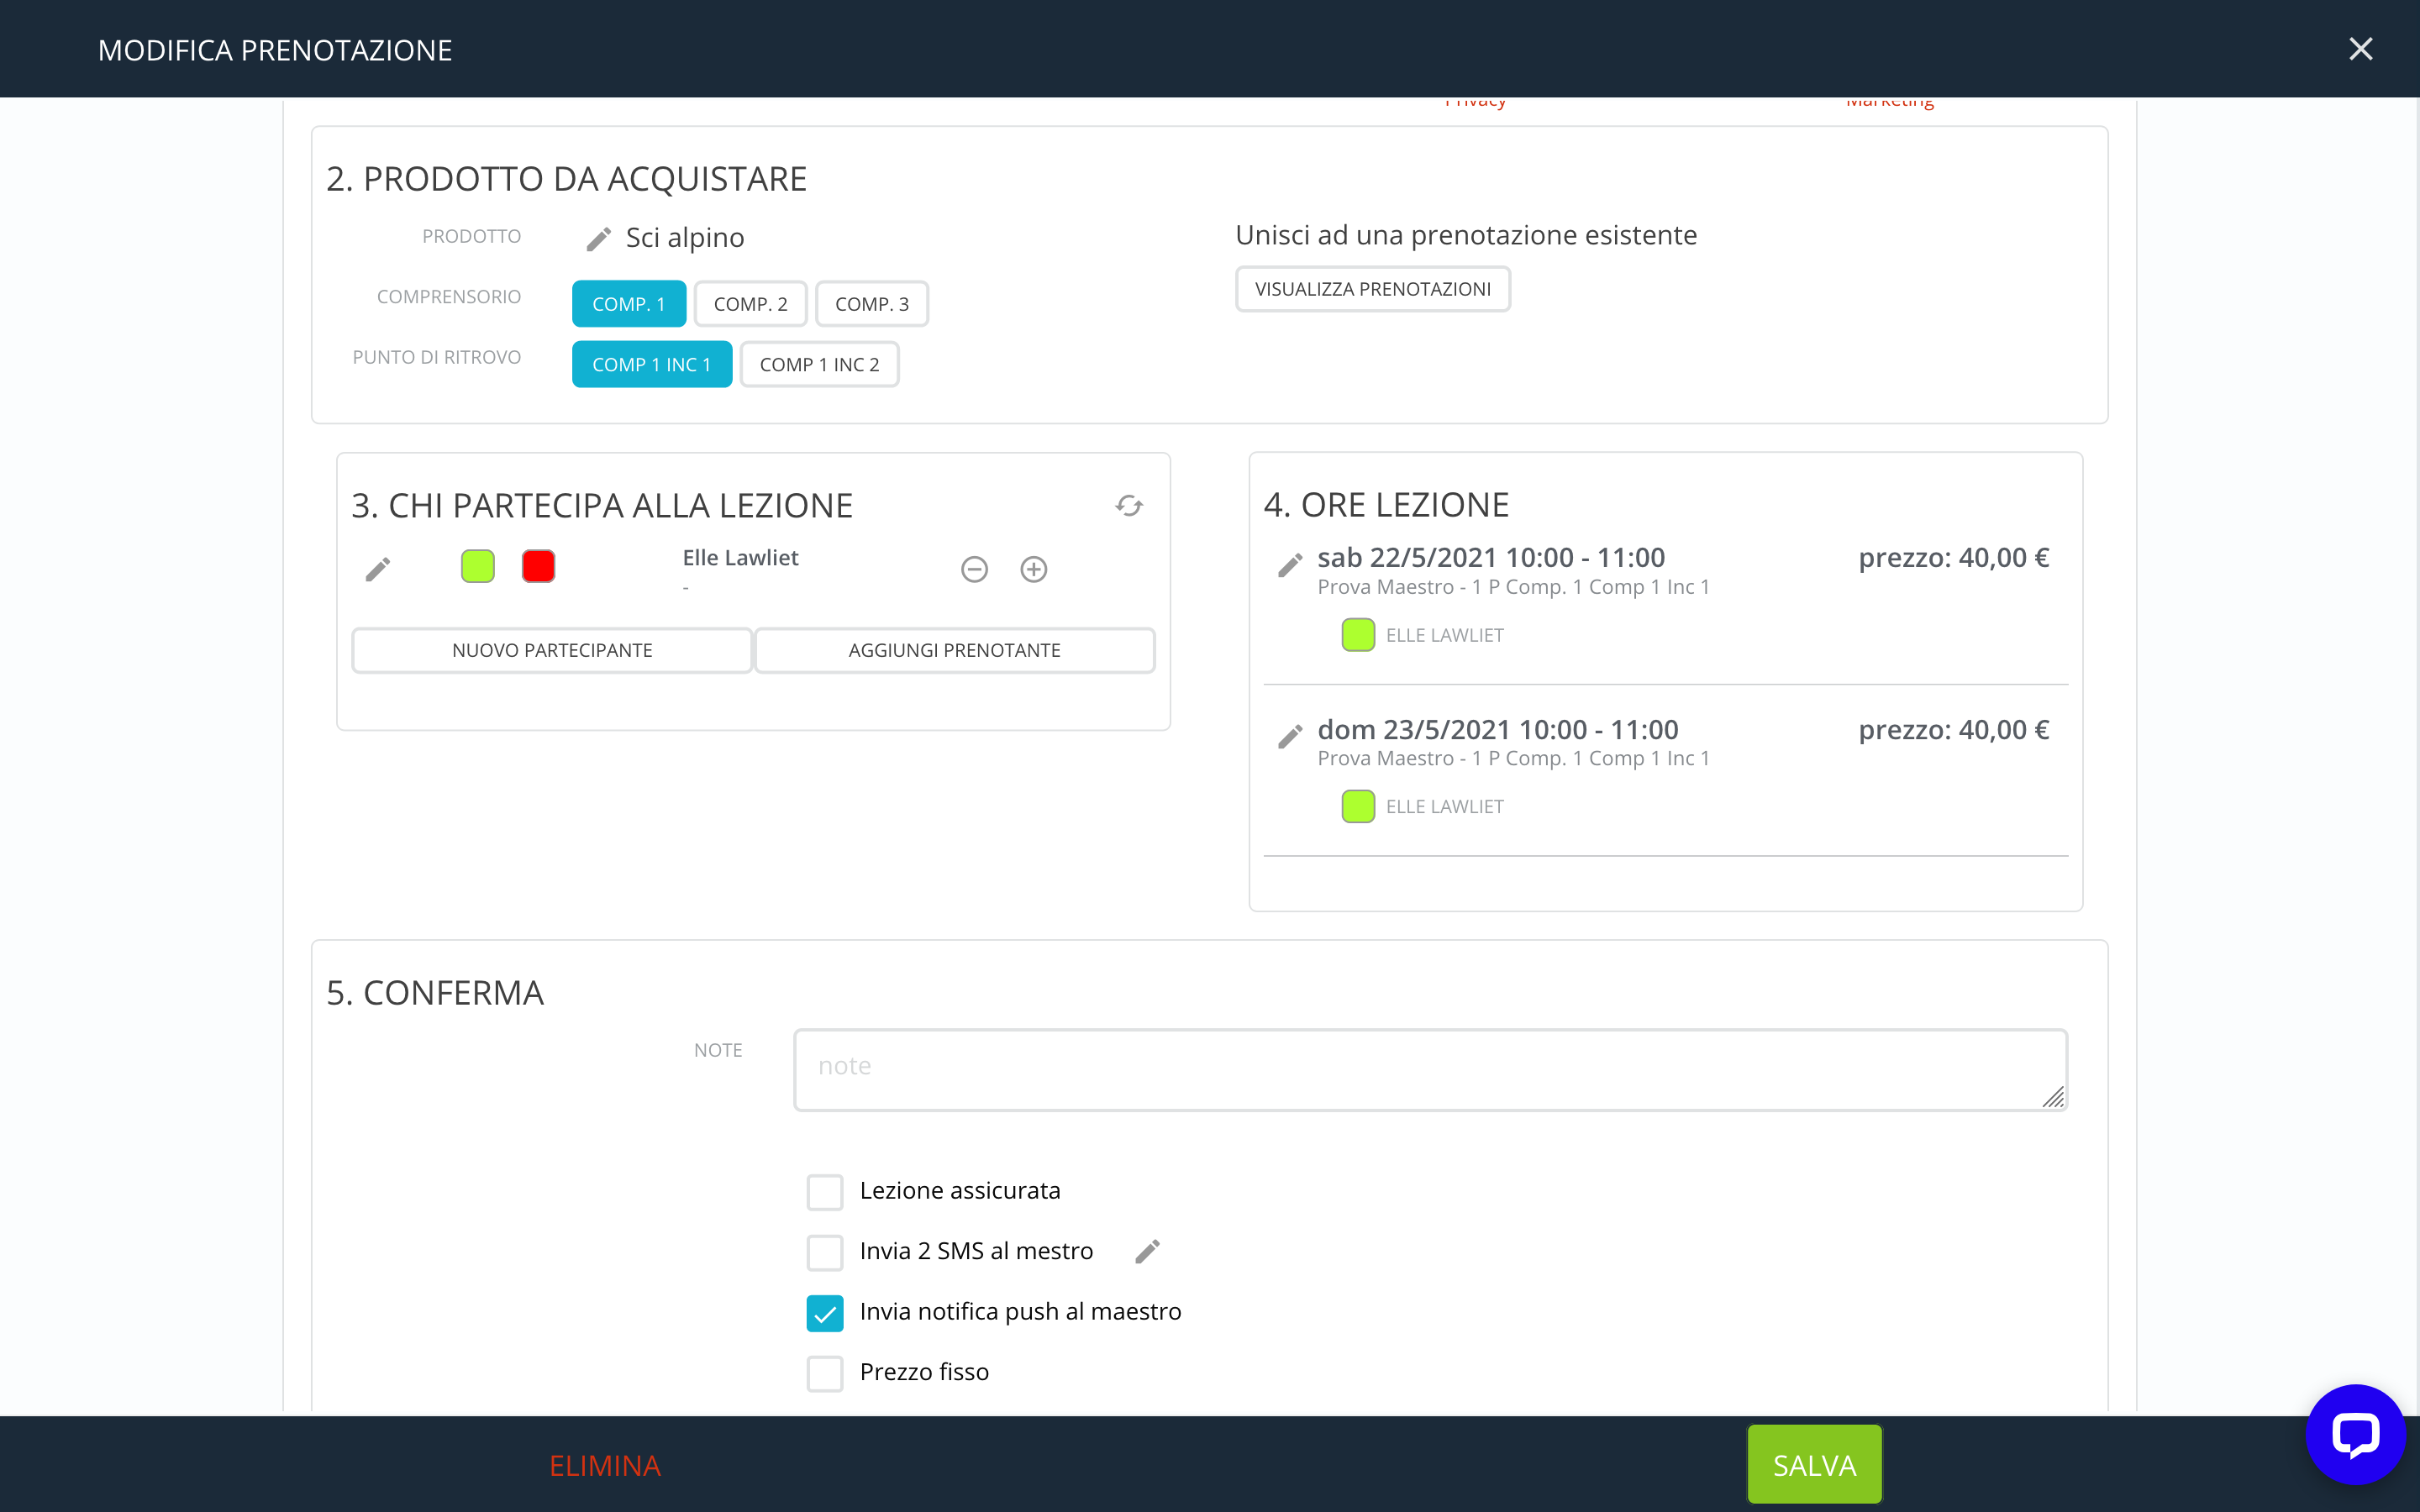Select COMP. 2 comprensorio option

click(750, 304)
